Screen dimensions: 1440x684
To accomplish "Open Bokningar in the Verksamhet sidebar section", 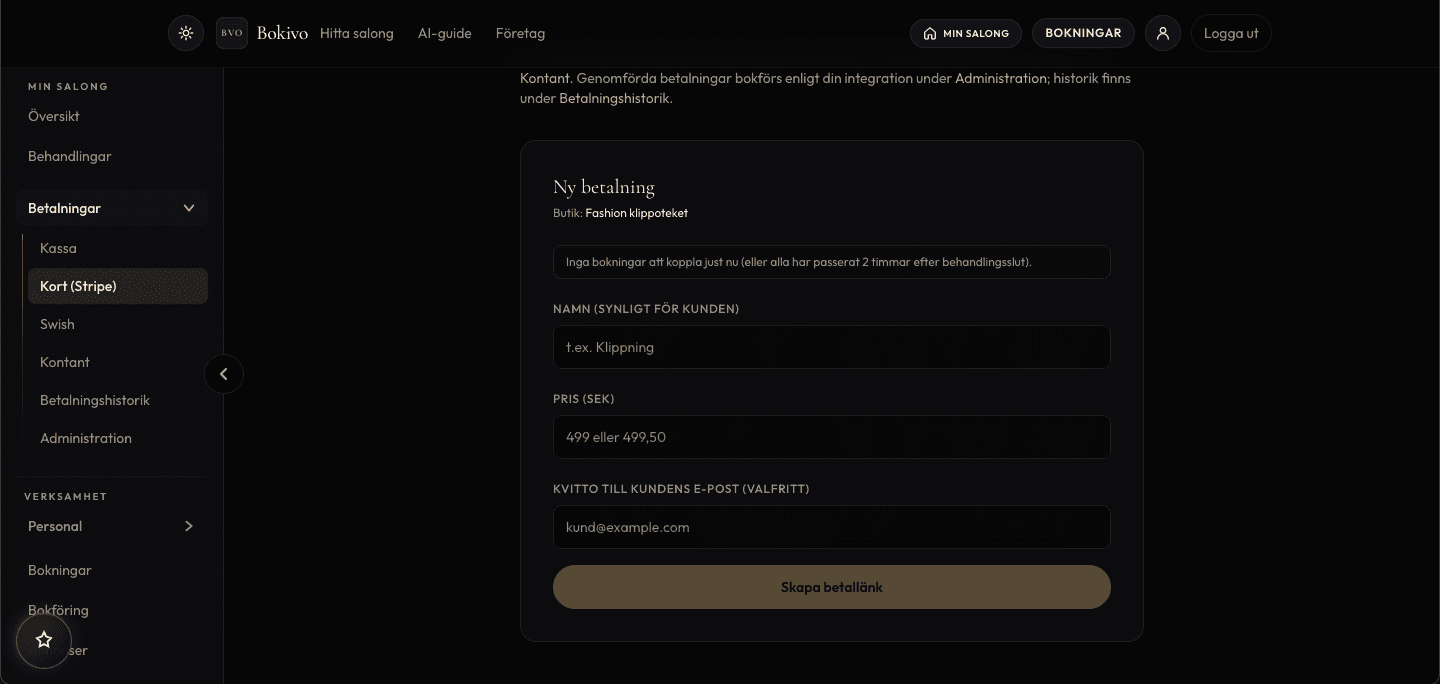I will 60,570.
